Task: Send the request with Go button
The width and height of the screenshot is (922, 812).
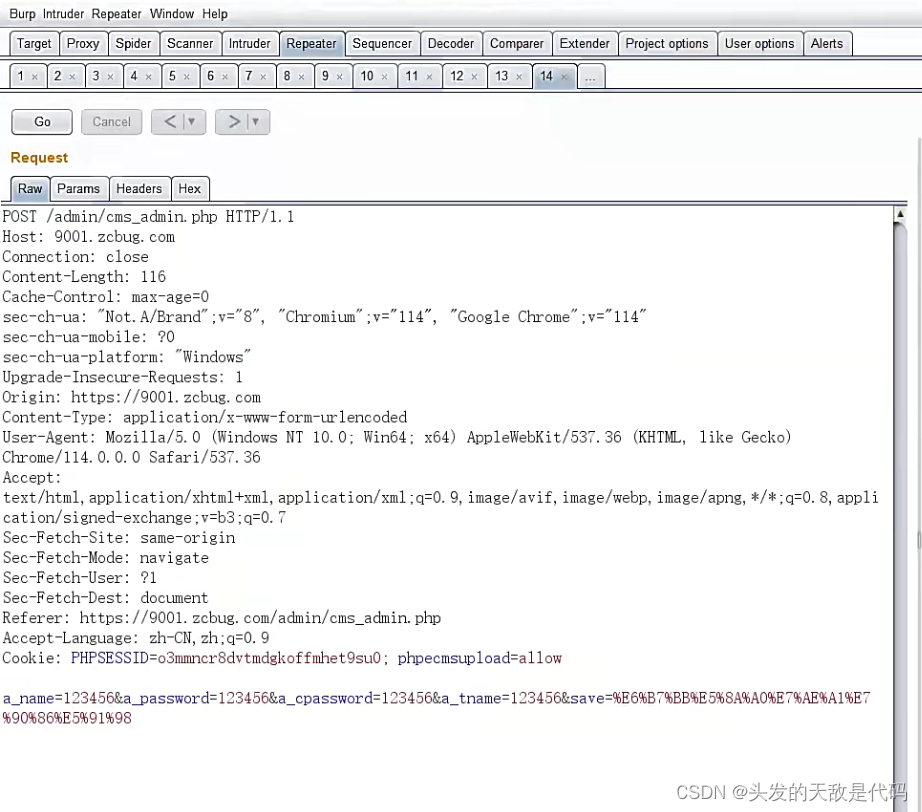Action: pyautogui.click(x=42, y=122)
